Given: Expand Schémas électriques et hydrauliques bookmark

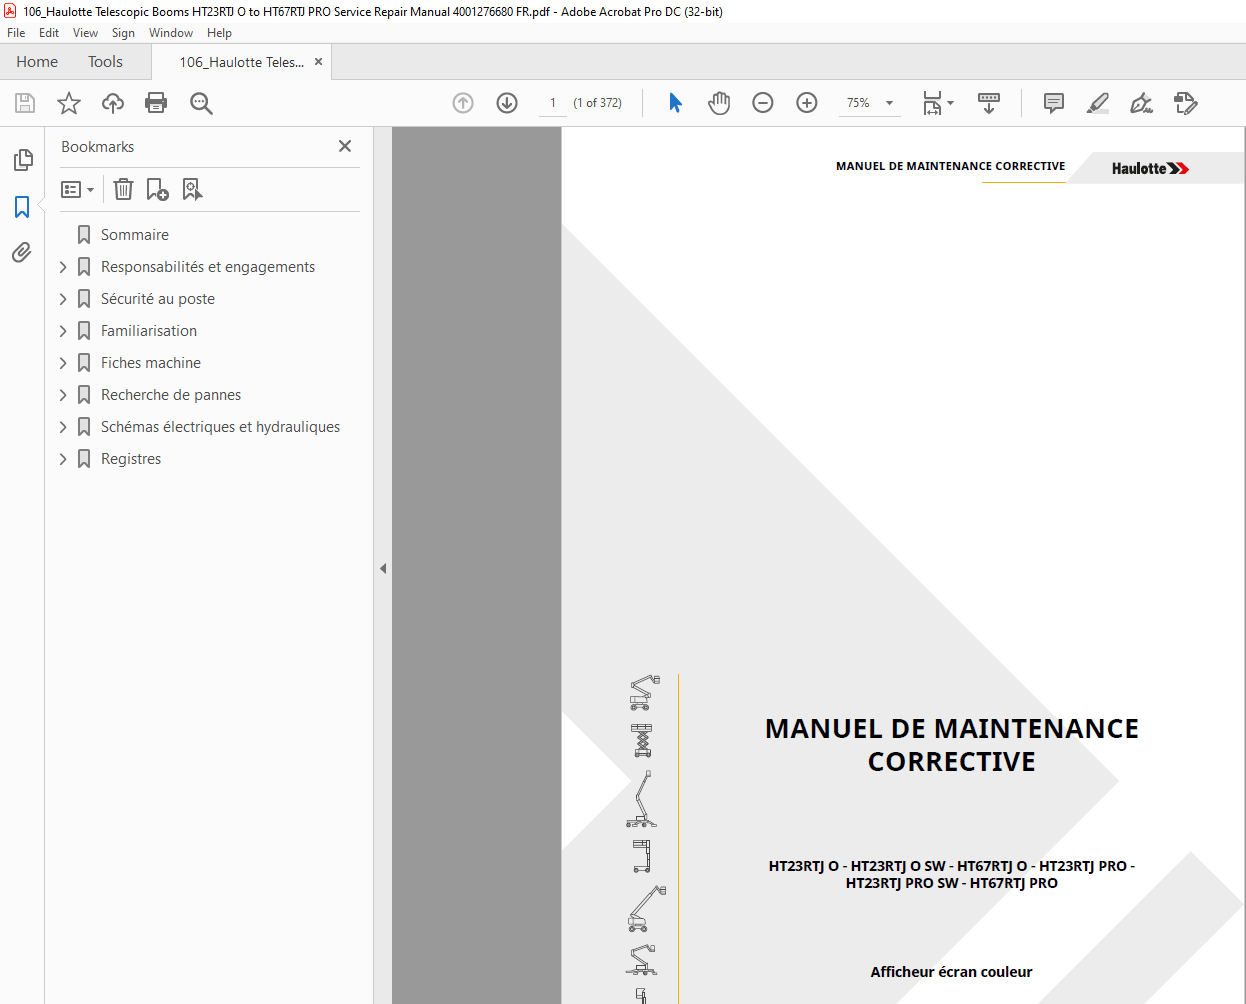Looking at the screenshot, I should coord(63,427).
